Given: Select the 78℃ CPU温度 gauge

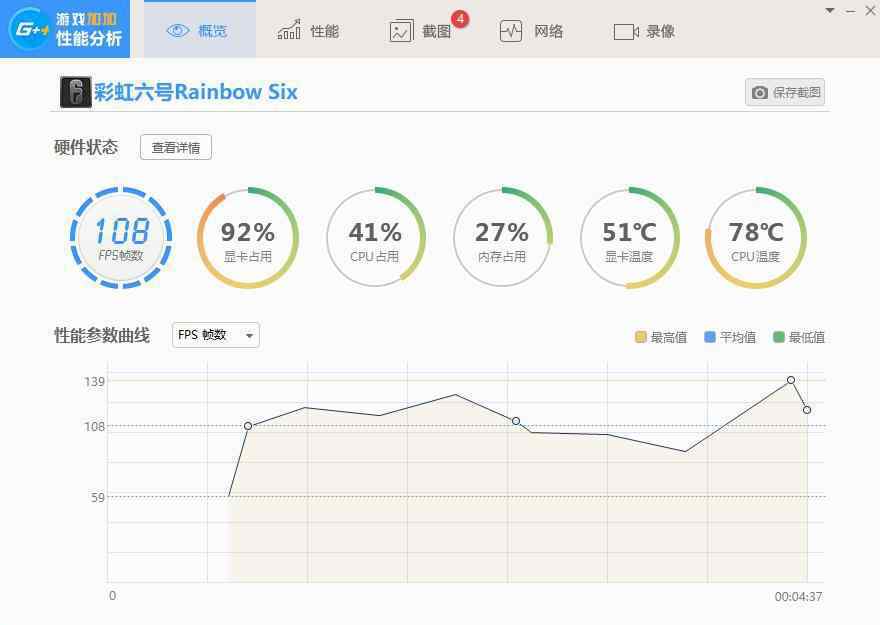Looking at the screenshot, I should pos(755,238).
